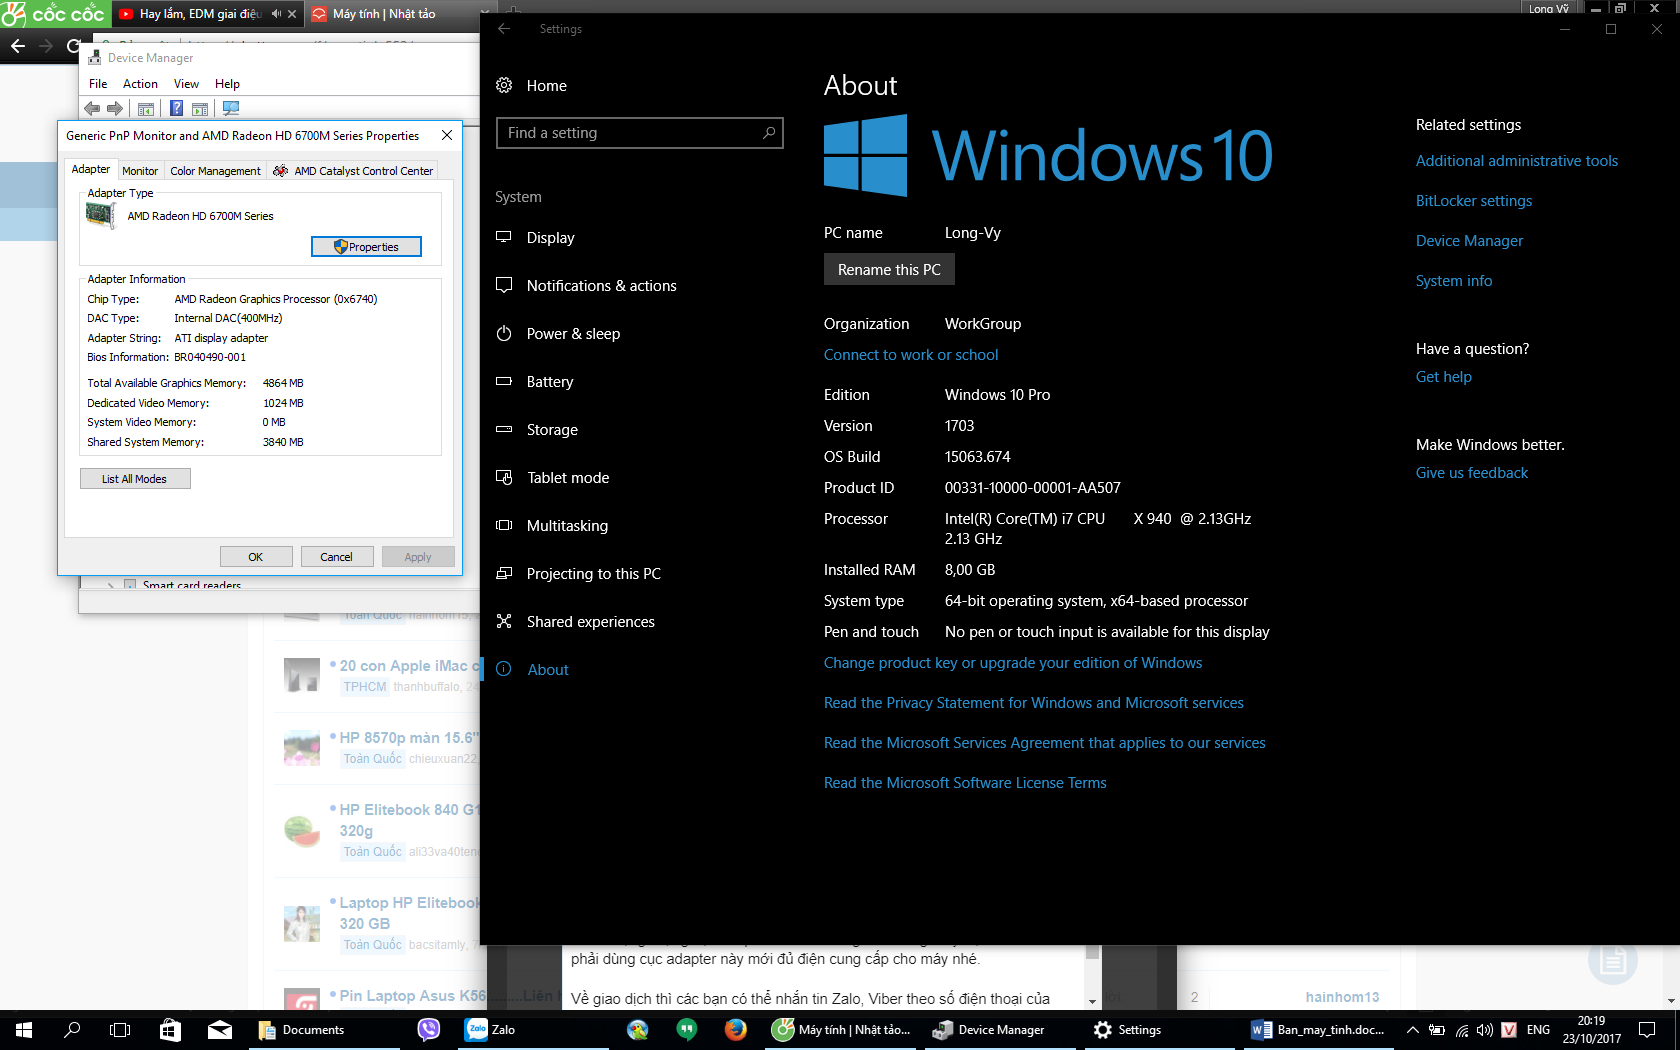Open the Home gear icon in Settings
1680x1050 pixels.
tap(504, 86)
